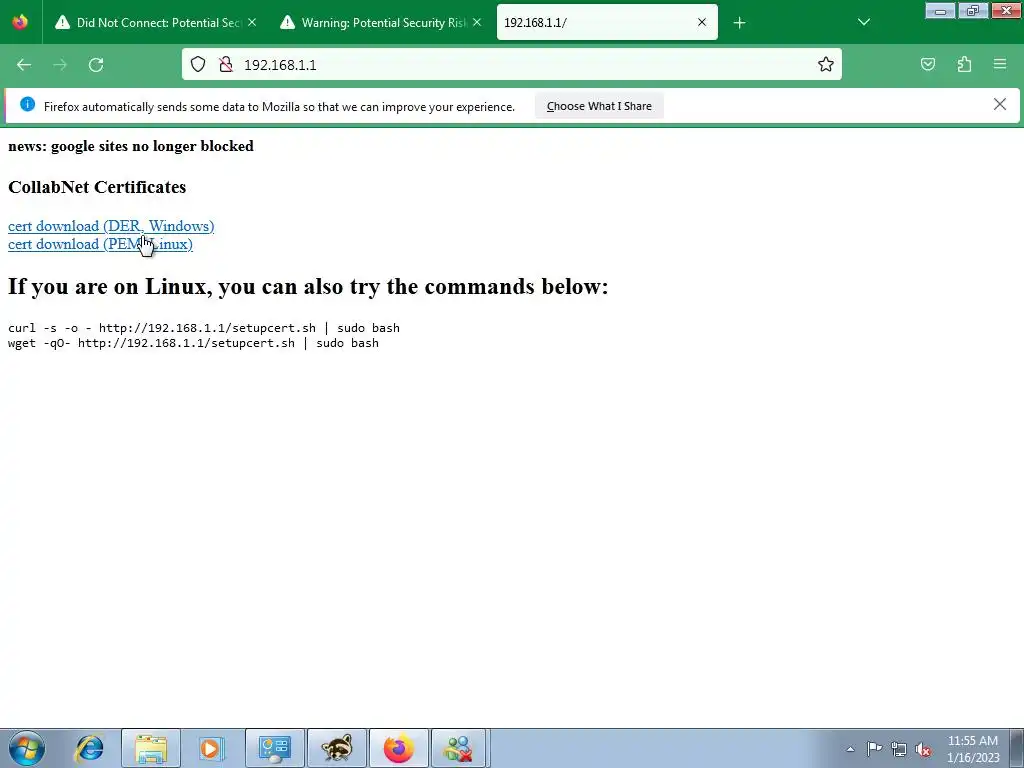Expand the list all tabs chevron

tap(863, 22)
